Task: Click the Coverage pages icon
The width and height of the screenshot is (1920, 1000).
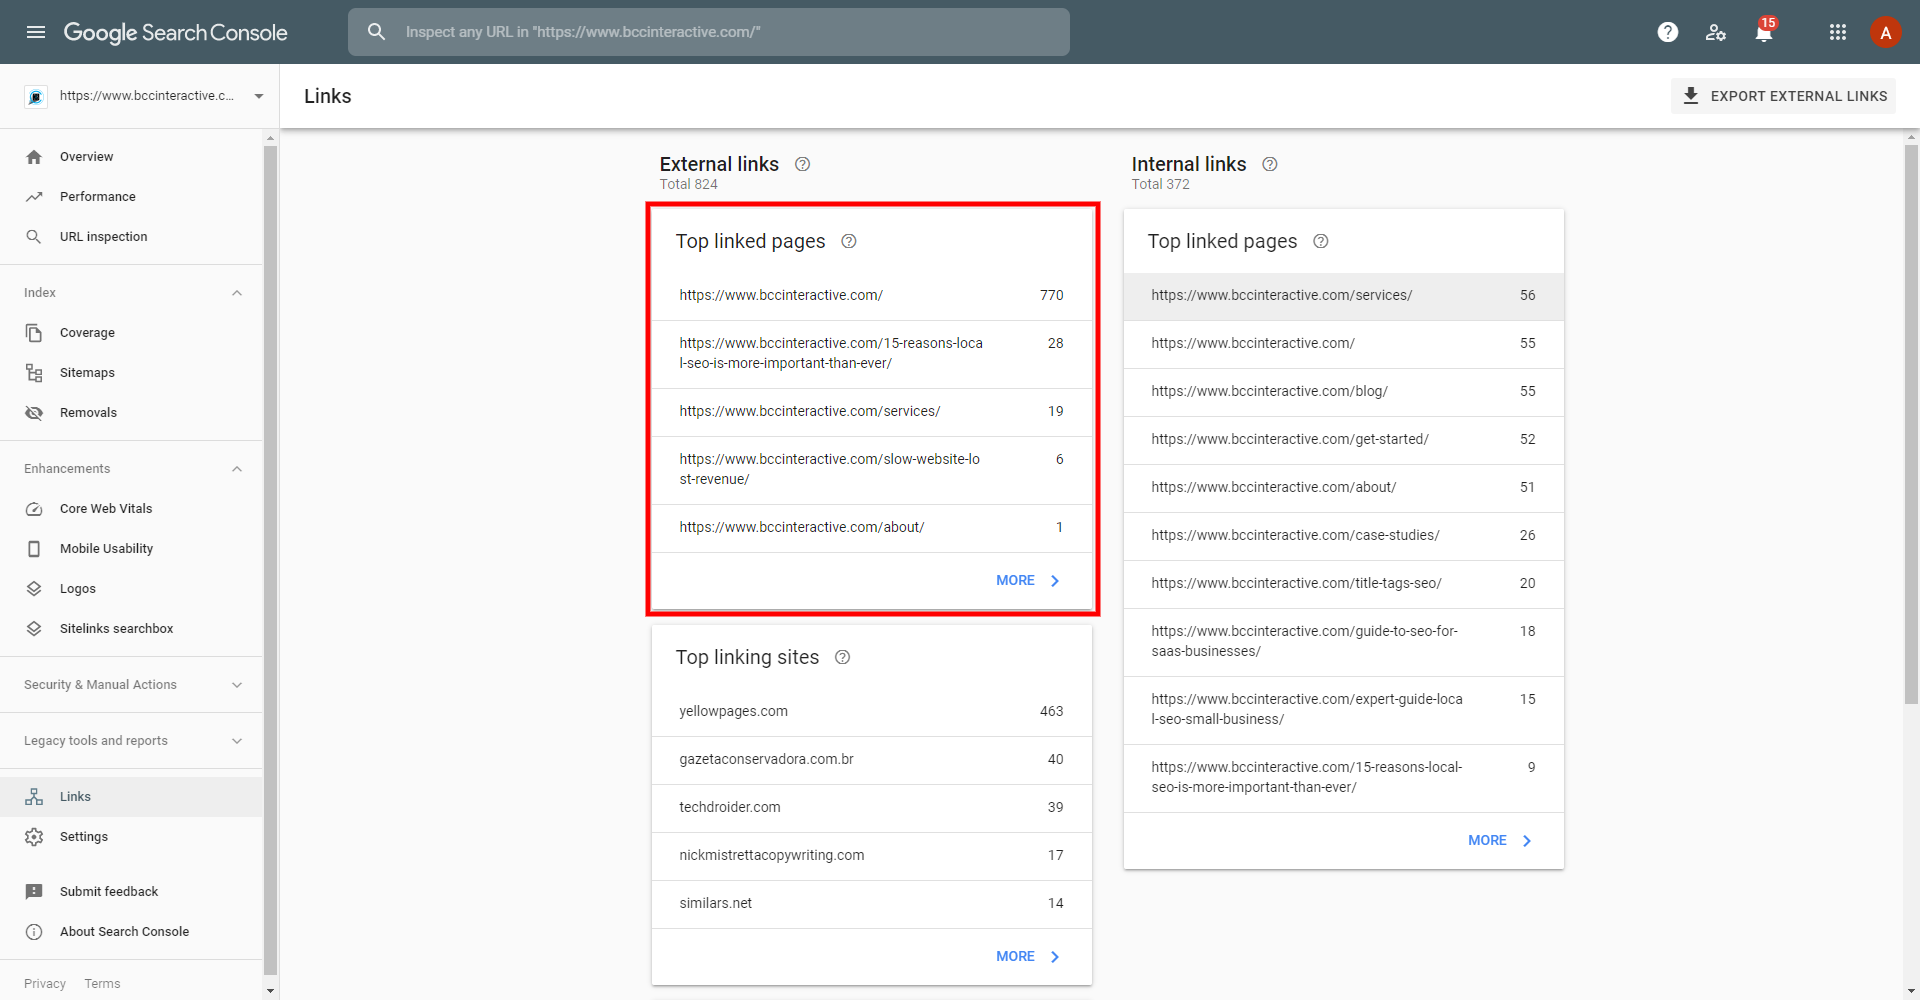Action: [34, 333]
